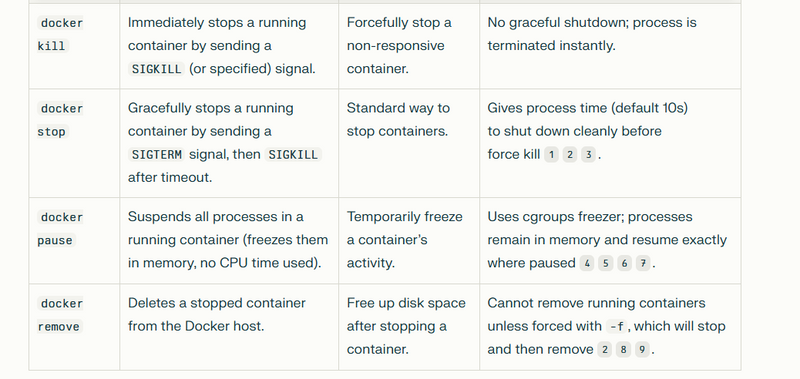This screenshot has width=800, height=379.
Task: Open citation 7 in docker pause row
Action: tap(643, 263)
